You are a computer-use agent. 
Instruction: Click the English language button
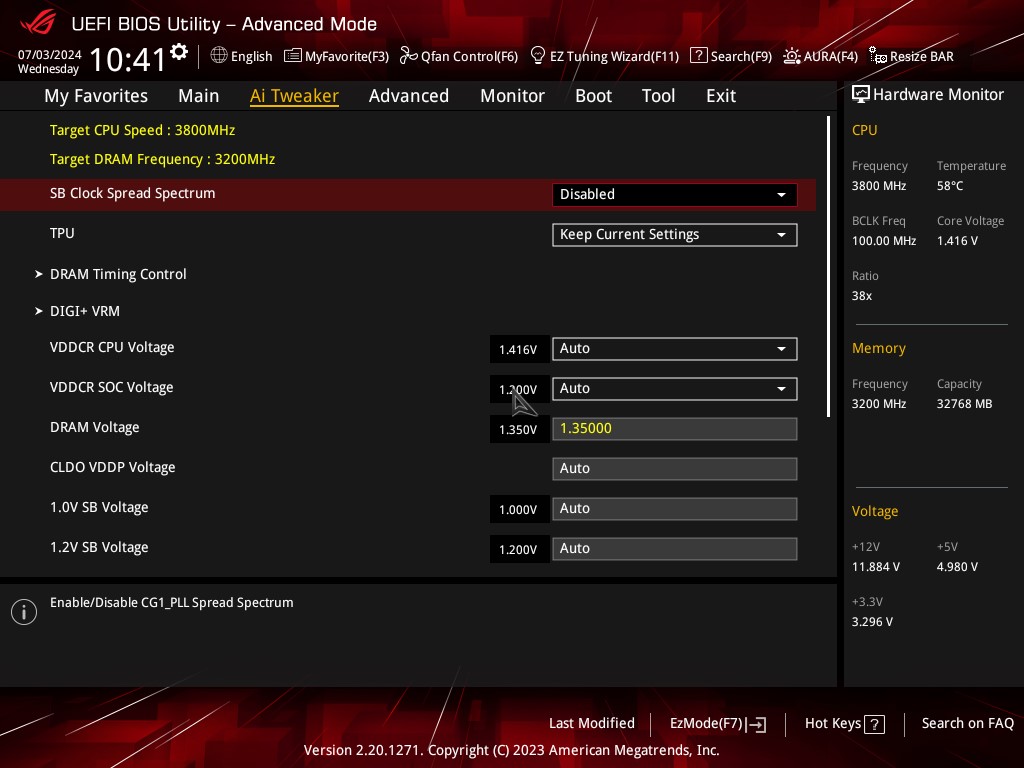[x=241, y=56]
